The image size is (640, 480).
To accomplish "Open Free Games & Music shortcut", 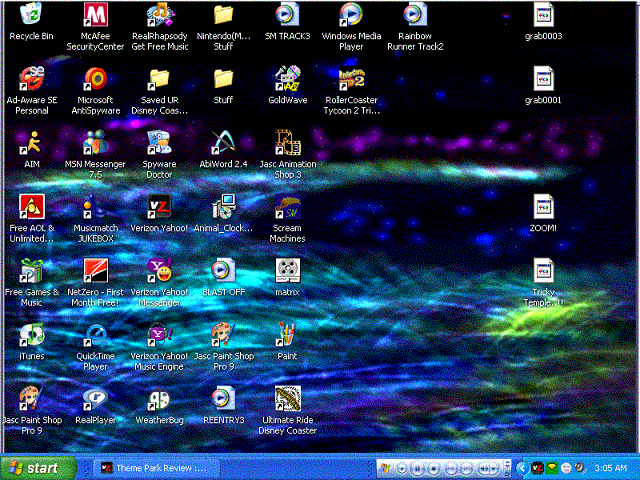I will [x=31, y=282].
